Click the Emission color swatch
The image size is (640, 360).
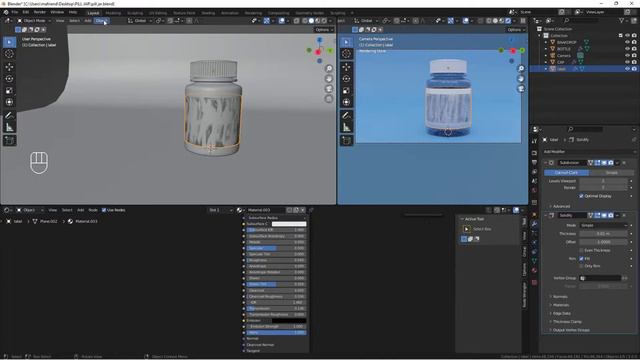pos(289,320)
